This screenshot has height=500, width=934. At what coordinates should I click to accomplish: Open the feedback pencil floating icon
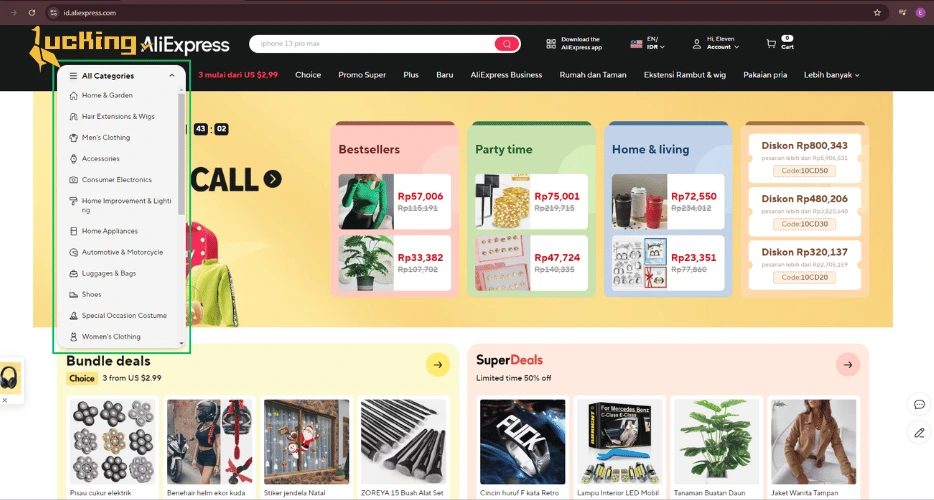(x=919, y=433)
